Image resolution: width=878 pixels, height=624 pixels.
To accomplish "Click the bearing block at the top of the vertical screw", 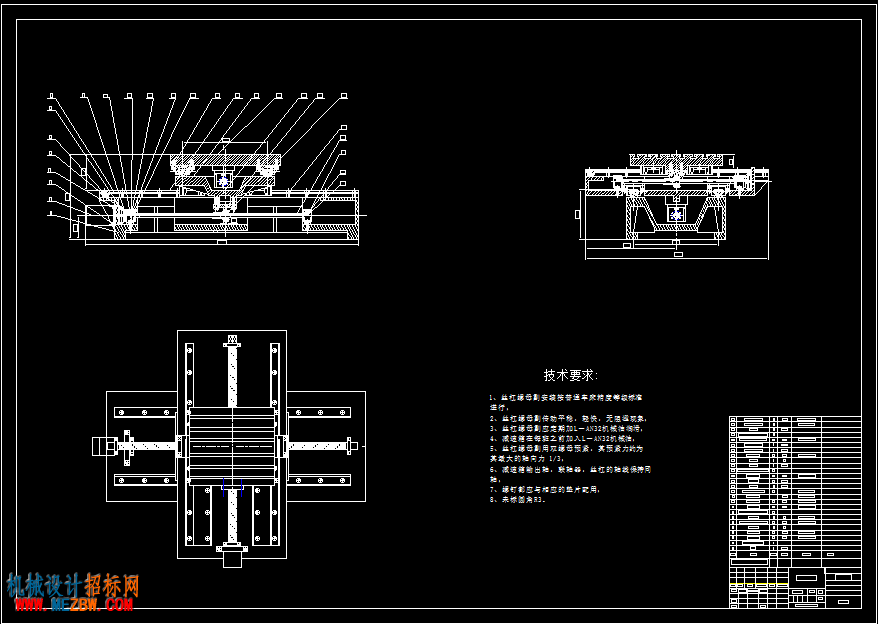I will pyautogui.click(x=232, y=341).
